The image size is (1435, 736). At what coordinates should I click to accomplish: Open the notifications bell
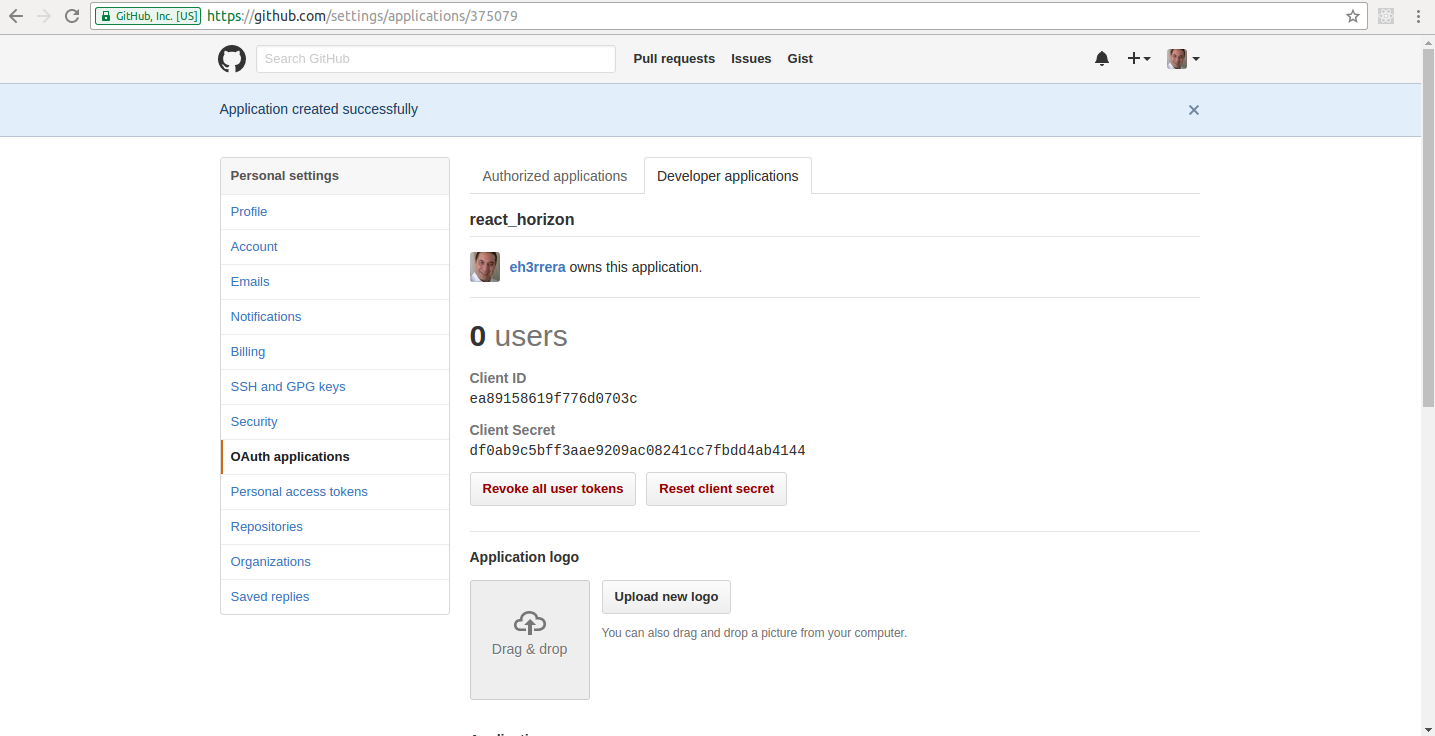coord(1102,59)
